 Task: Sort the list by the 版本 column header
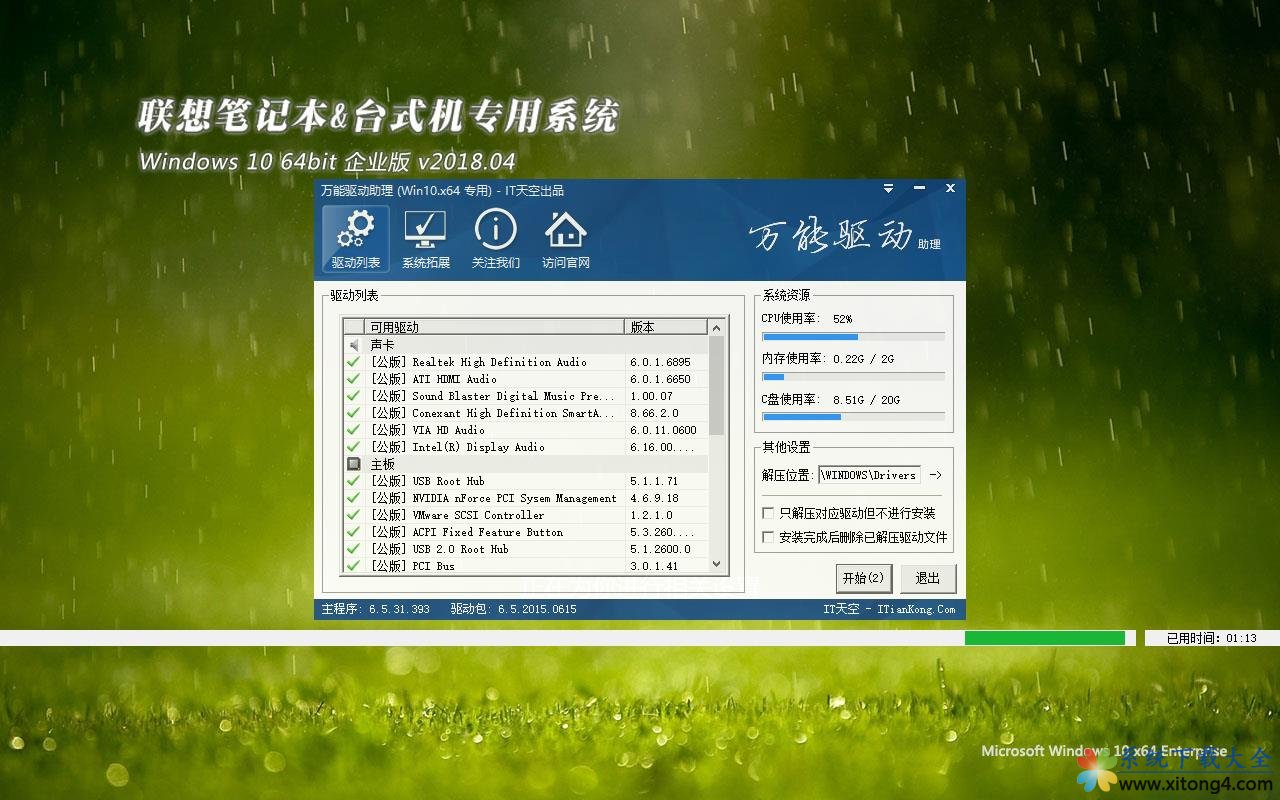coord(641,326)
